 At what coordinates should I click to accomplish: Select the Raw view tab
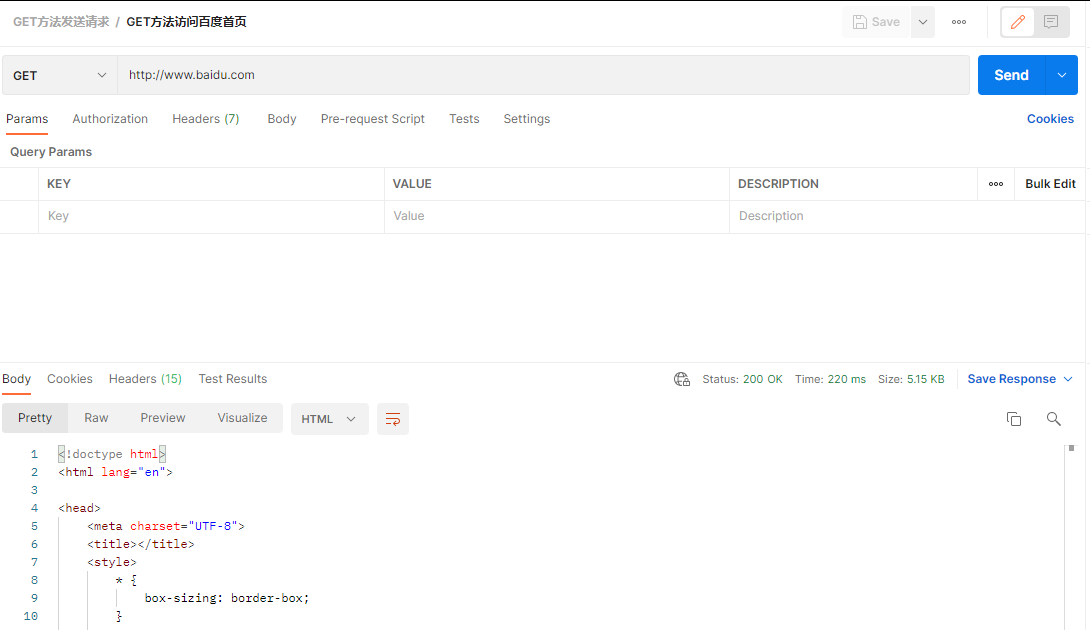coord(96,418)
